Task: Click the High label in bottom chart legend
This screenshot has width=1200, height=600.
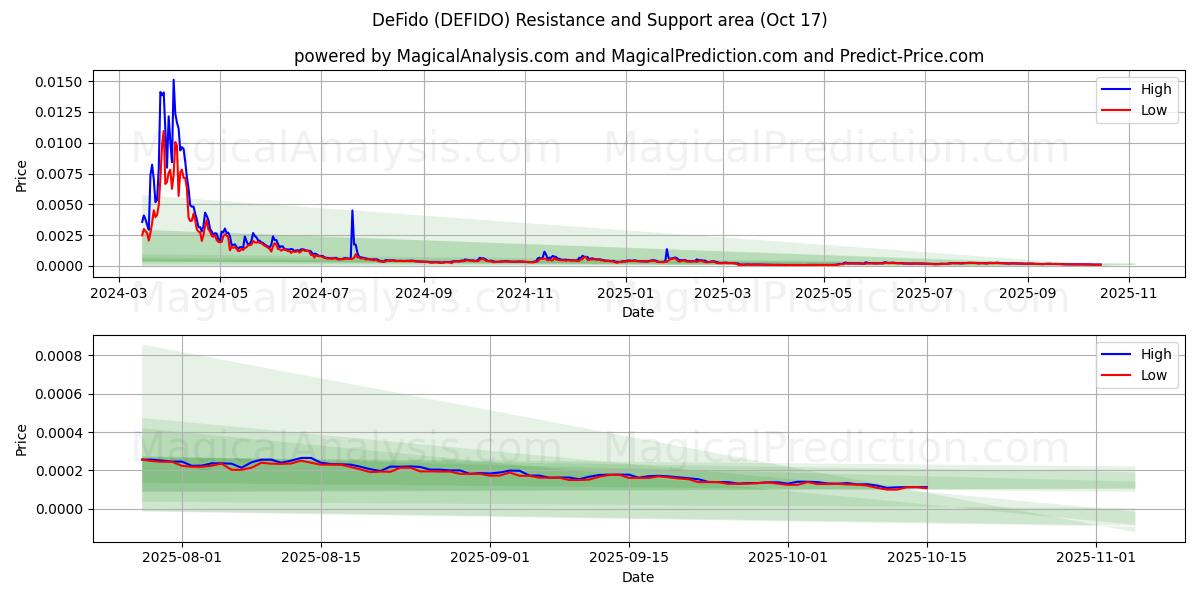Action: [x=1155, y=354]
